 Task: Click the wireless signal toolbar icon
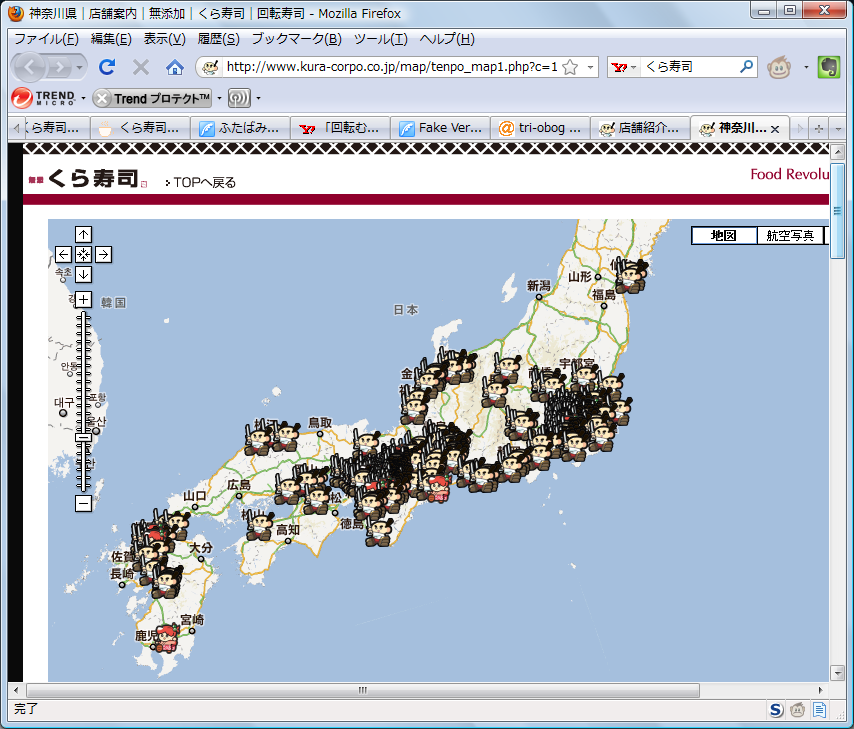[x=239, y=98]
